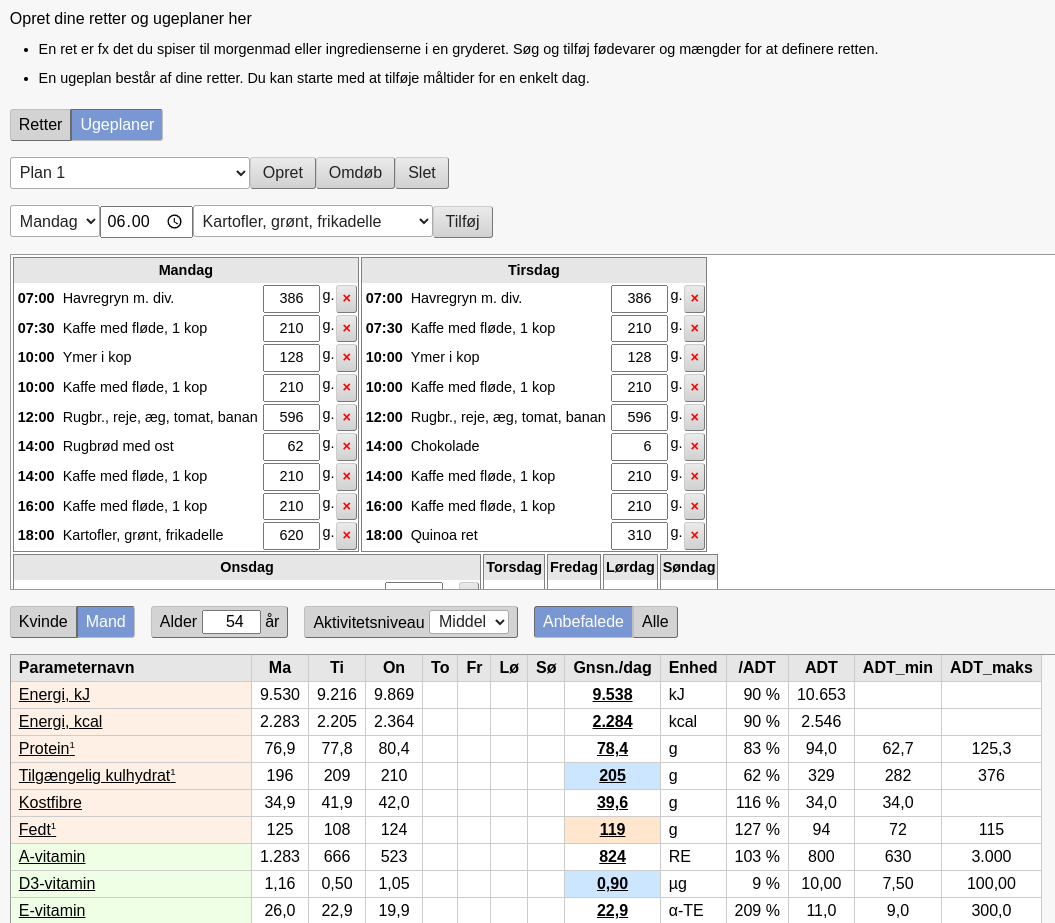This screenshot has width=1055, height=923.
Task: Open the Mandag weekday dropdown
Action: click(x=55, y=222)
